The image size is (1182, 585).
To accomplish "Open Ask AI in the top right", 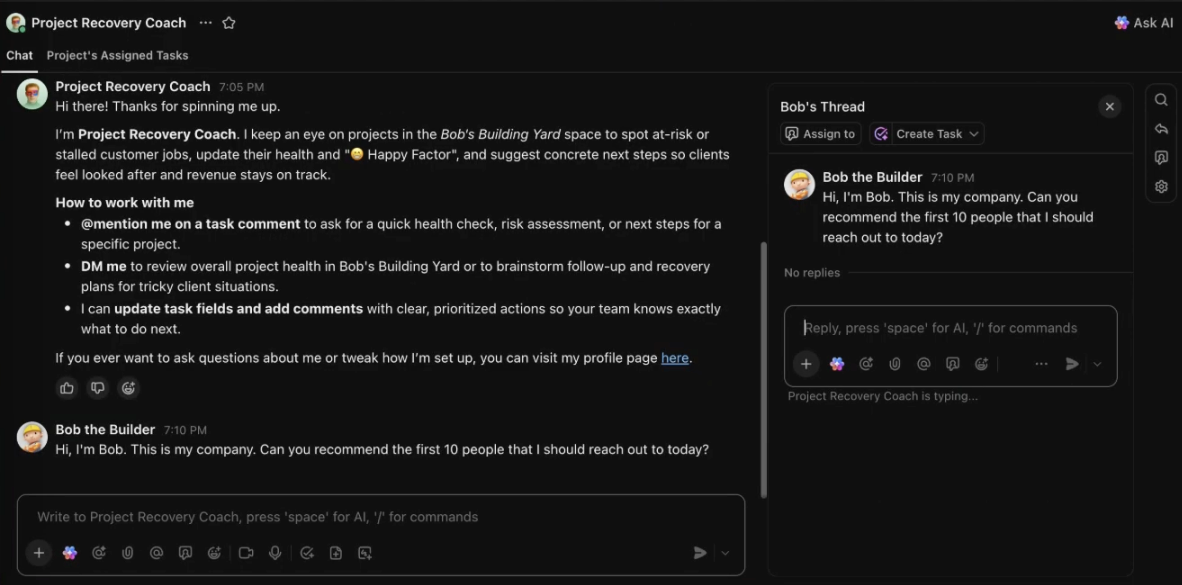I will point(1144,23).
